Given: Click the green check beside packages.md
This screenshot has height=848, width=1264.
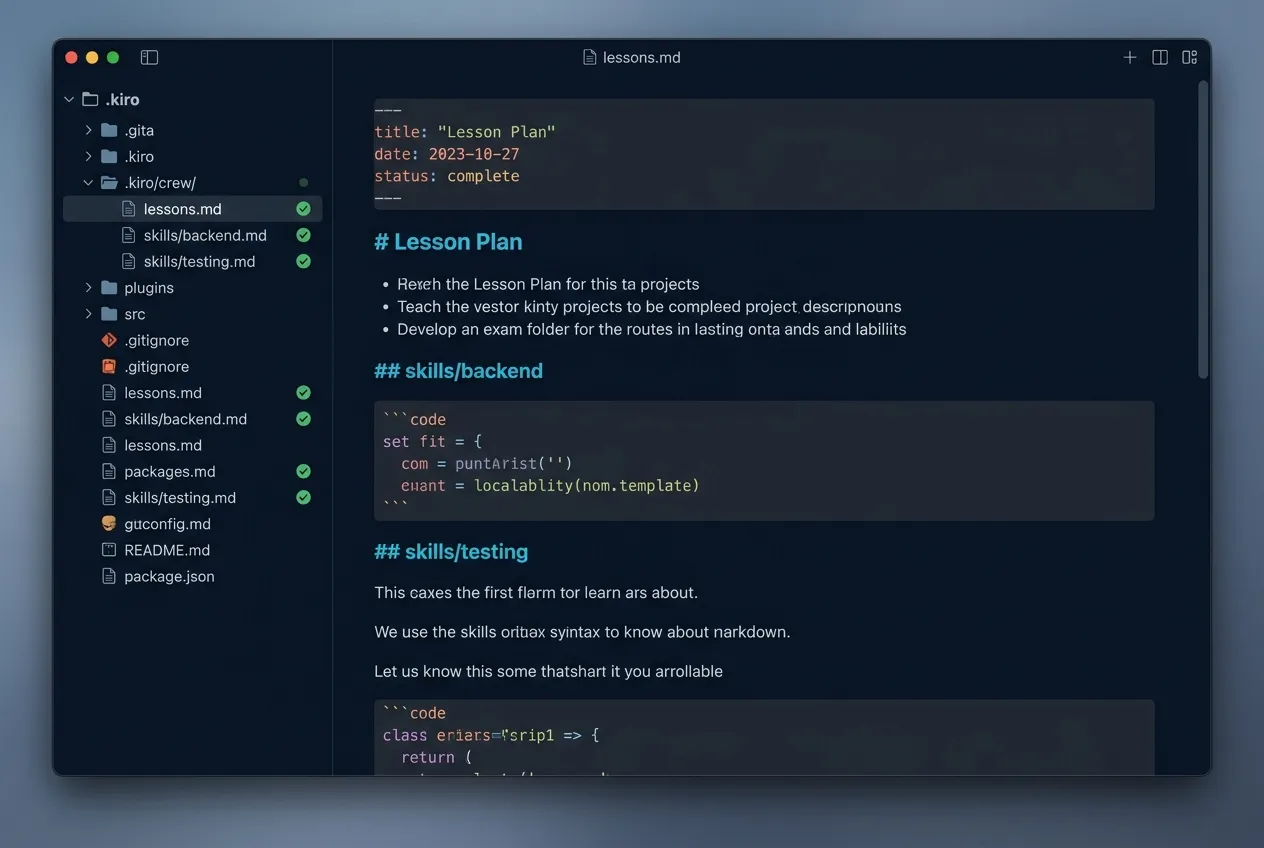Looking at the screenshot, I should click(303, 471).
